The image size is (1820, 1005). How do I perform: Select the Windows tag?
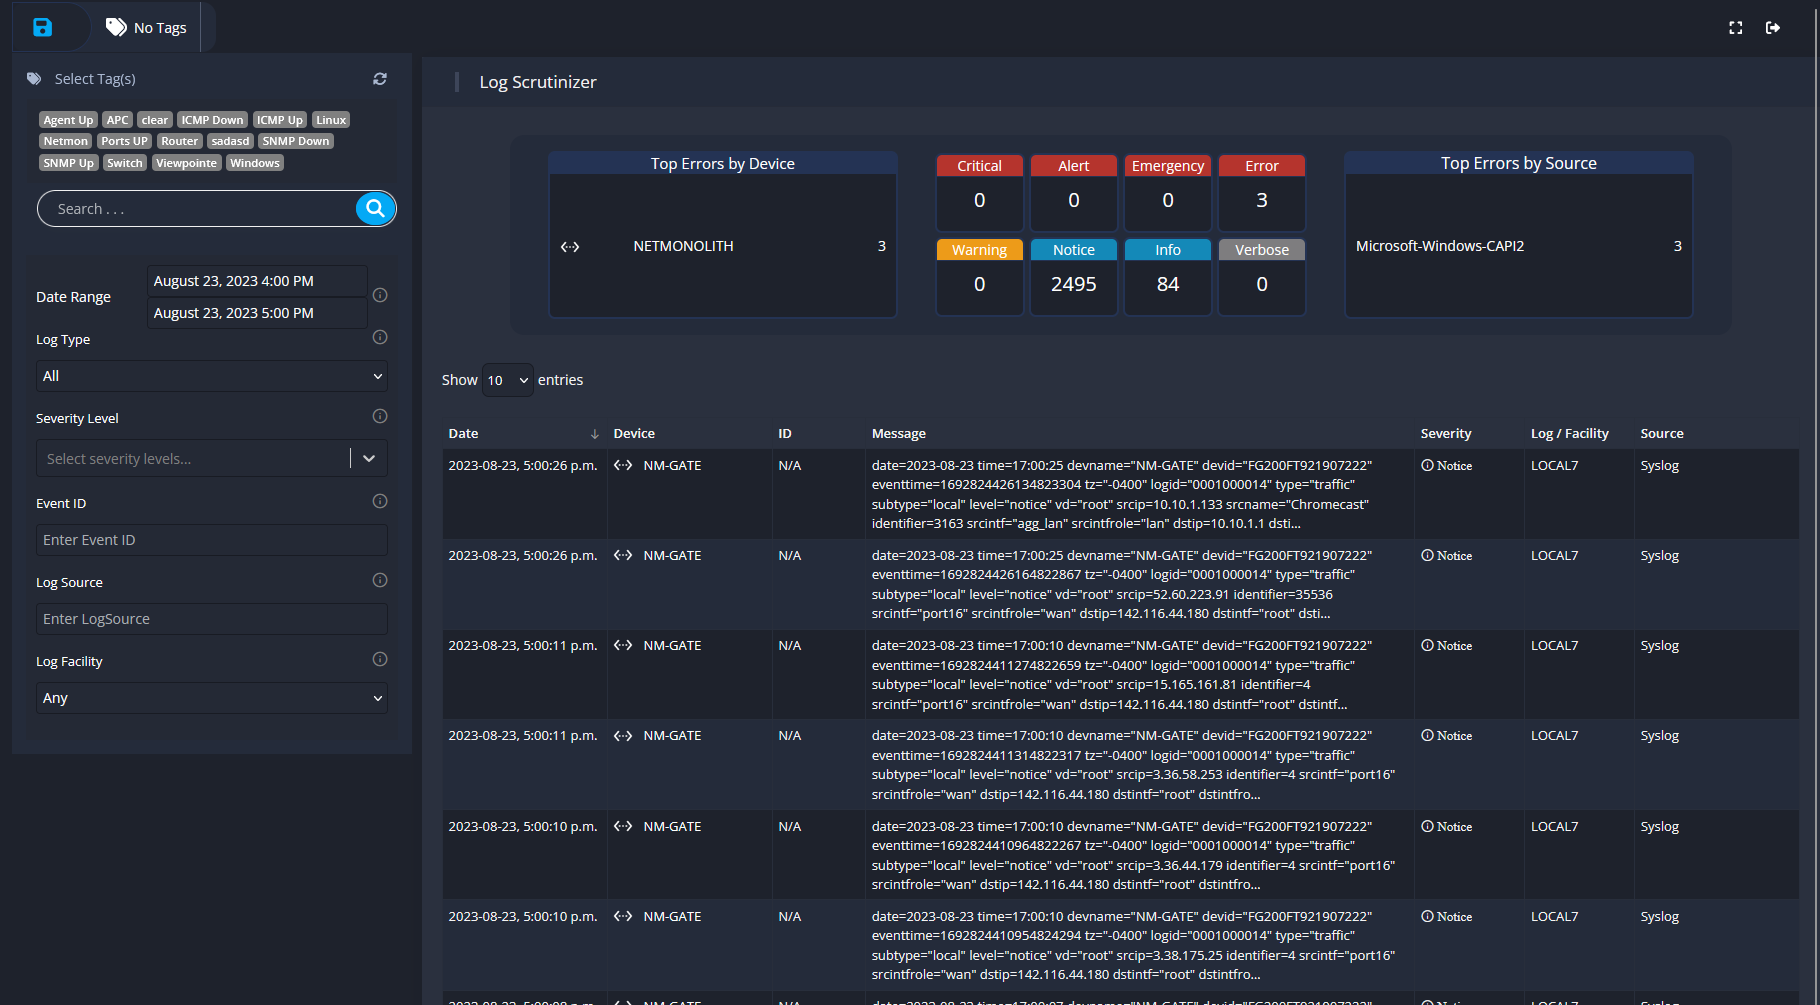pyautogui.click(x=255, y=163)
